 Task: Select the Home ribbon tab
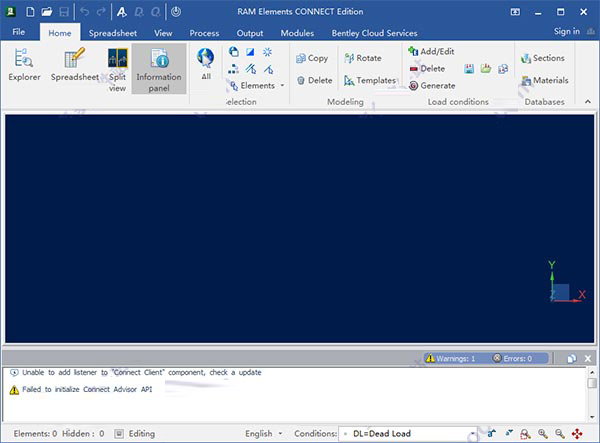pyautogui.click(x=60, y=33)
